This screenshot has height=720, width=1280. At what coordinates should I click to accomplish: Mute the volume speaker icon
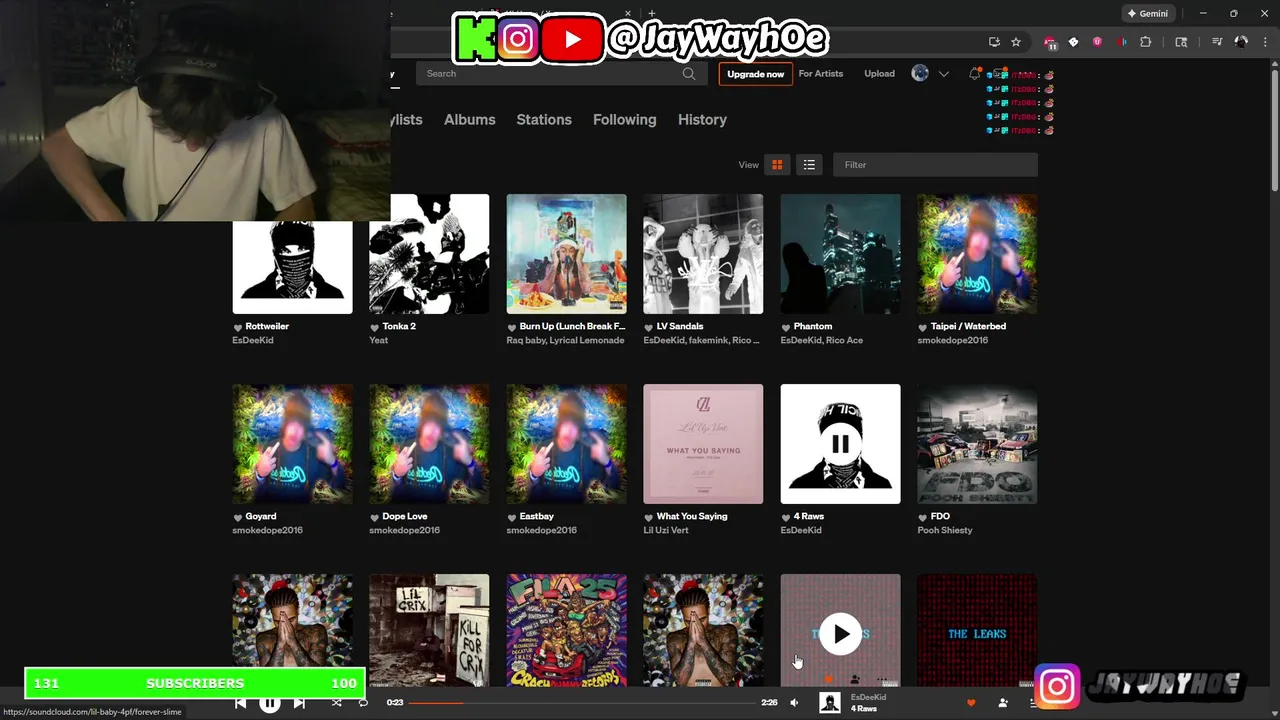pos(794,703)
